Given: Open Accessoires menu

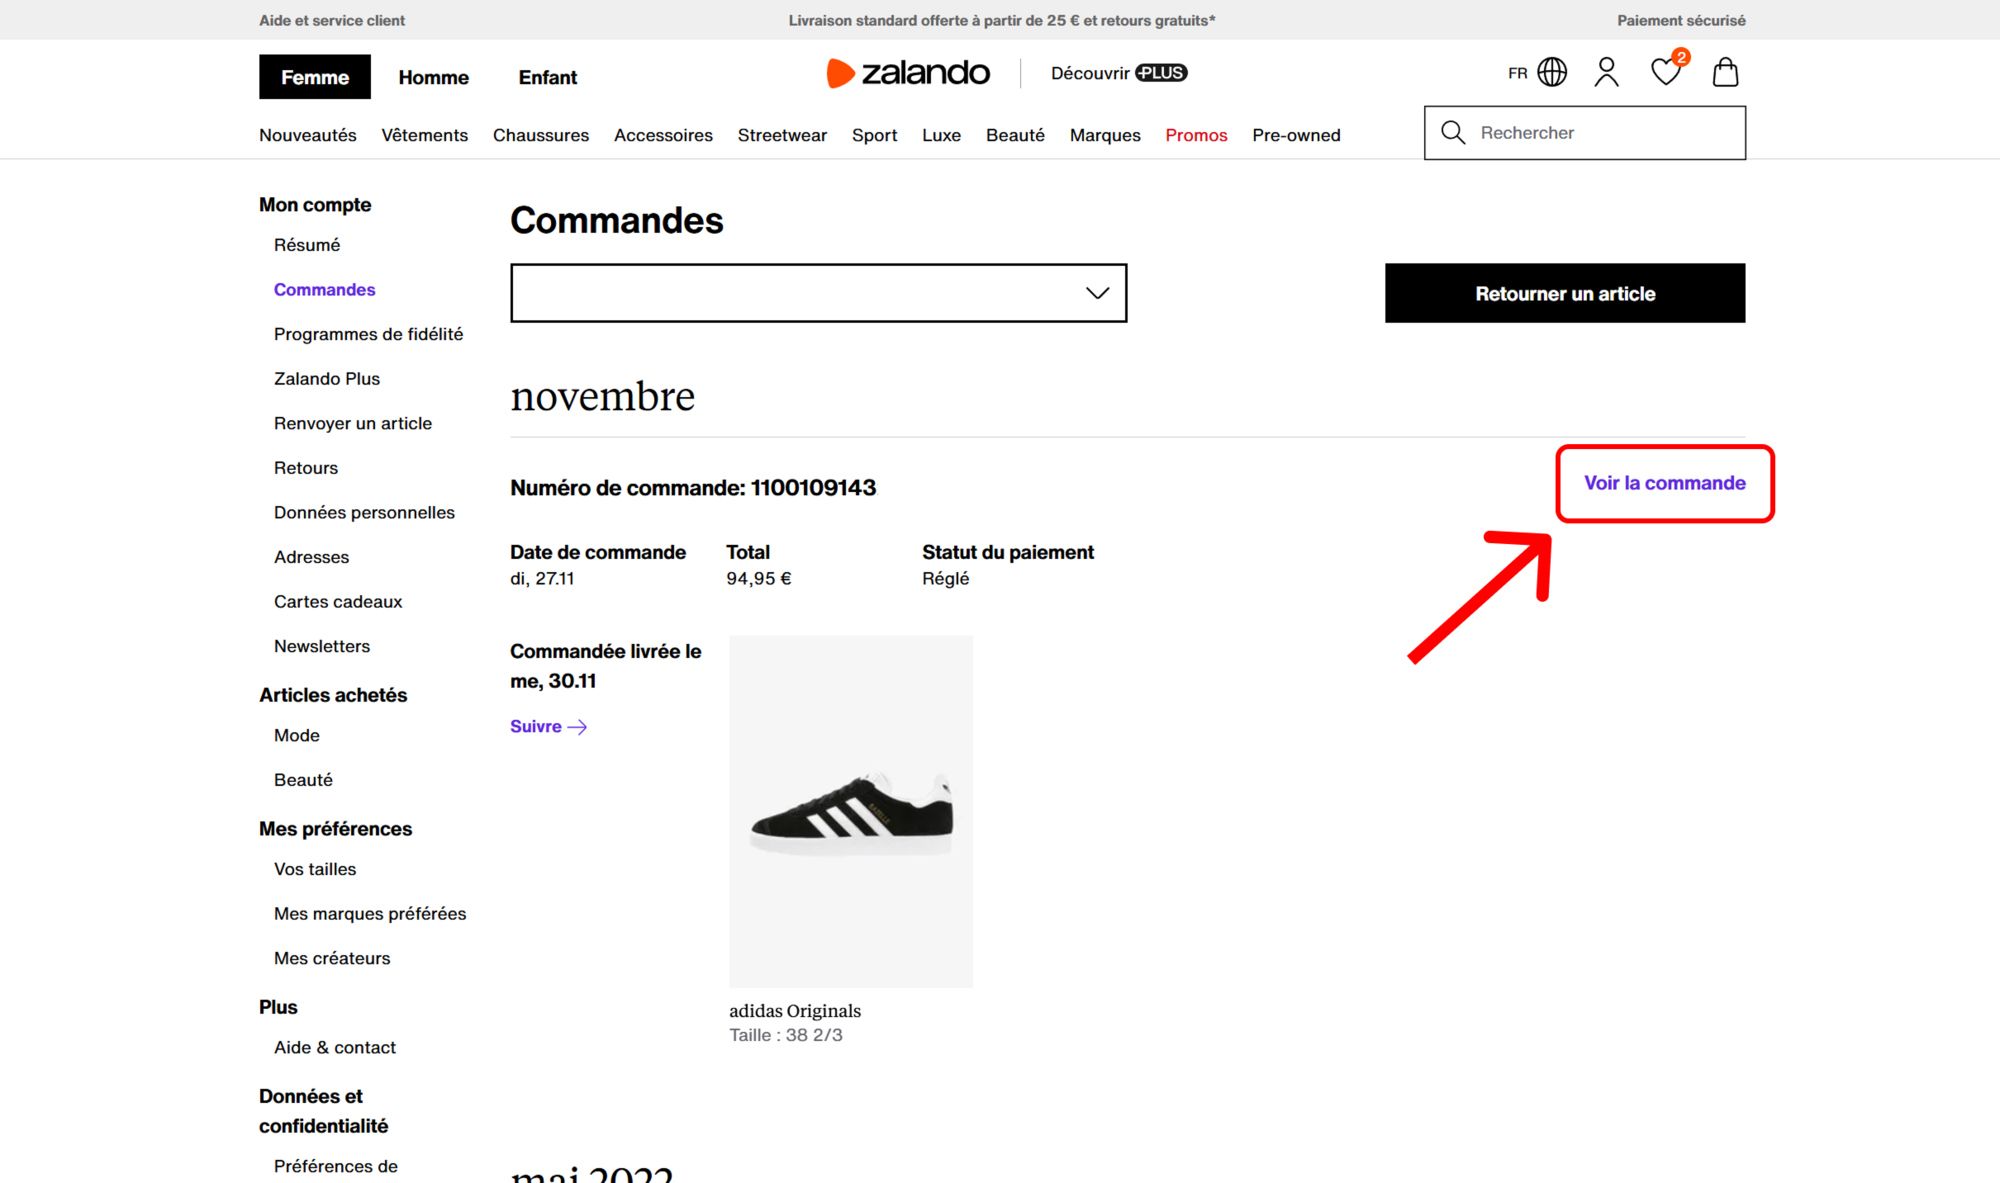Looking at the screenshot, I should (663, 135).
